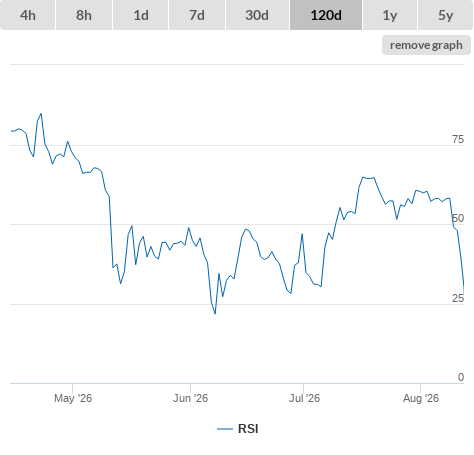Click the 75 y-axis value label
The height and width of the screenshot is (455, 474).
(x=458, y=139)
